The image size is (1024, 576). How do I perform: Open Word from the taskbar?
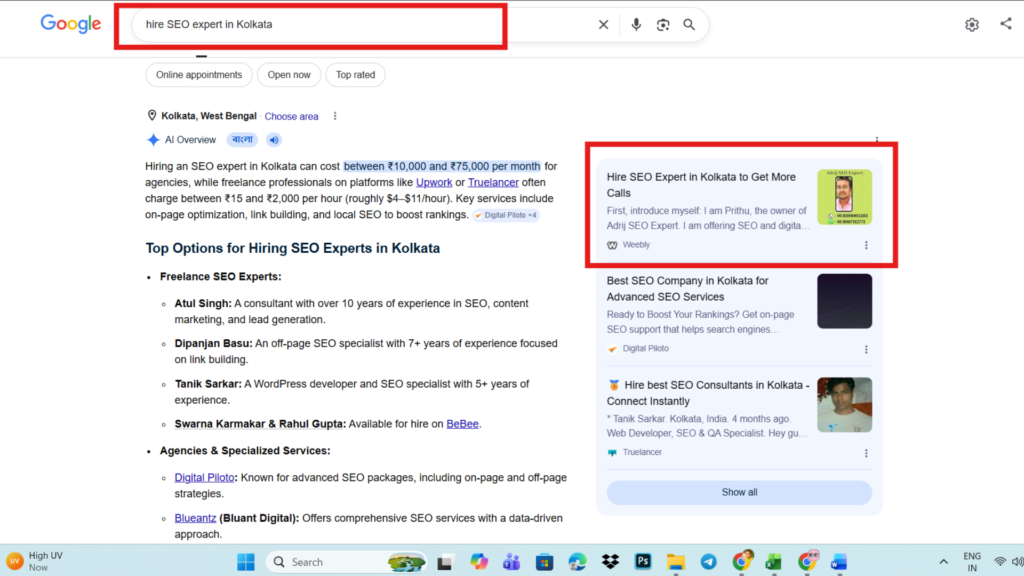[x=839, y=562]
